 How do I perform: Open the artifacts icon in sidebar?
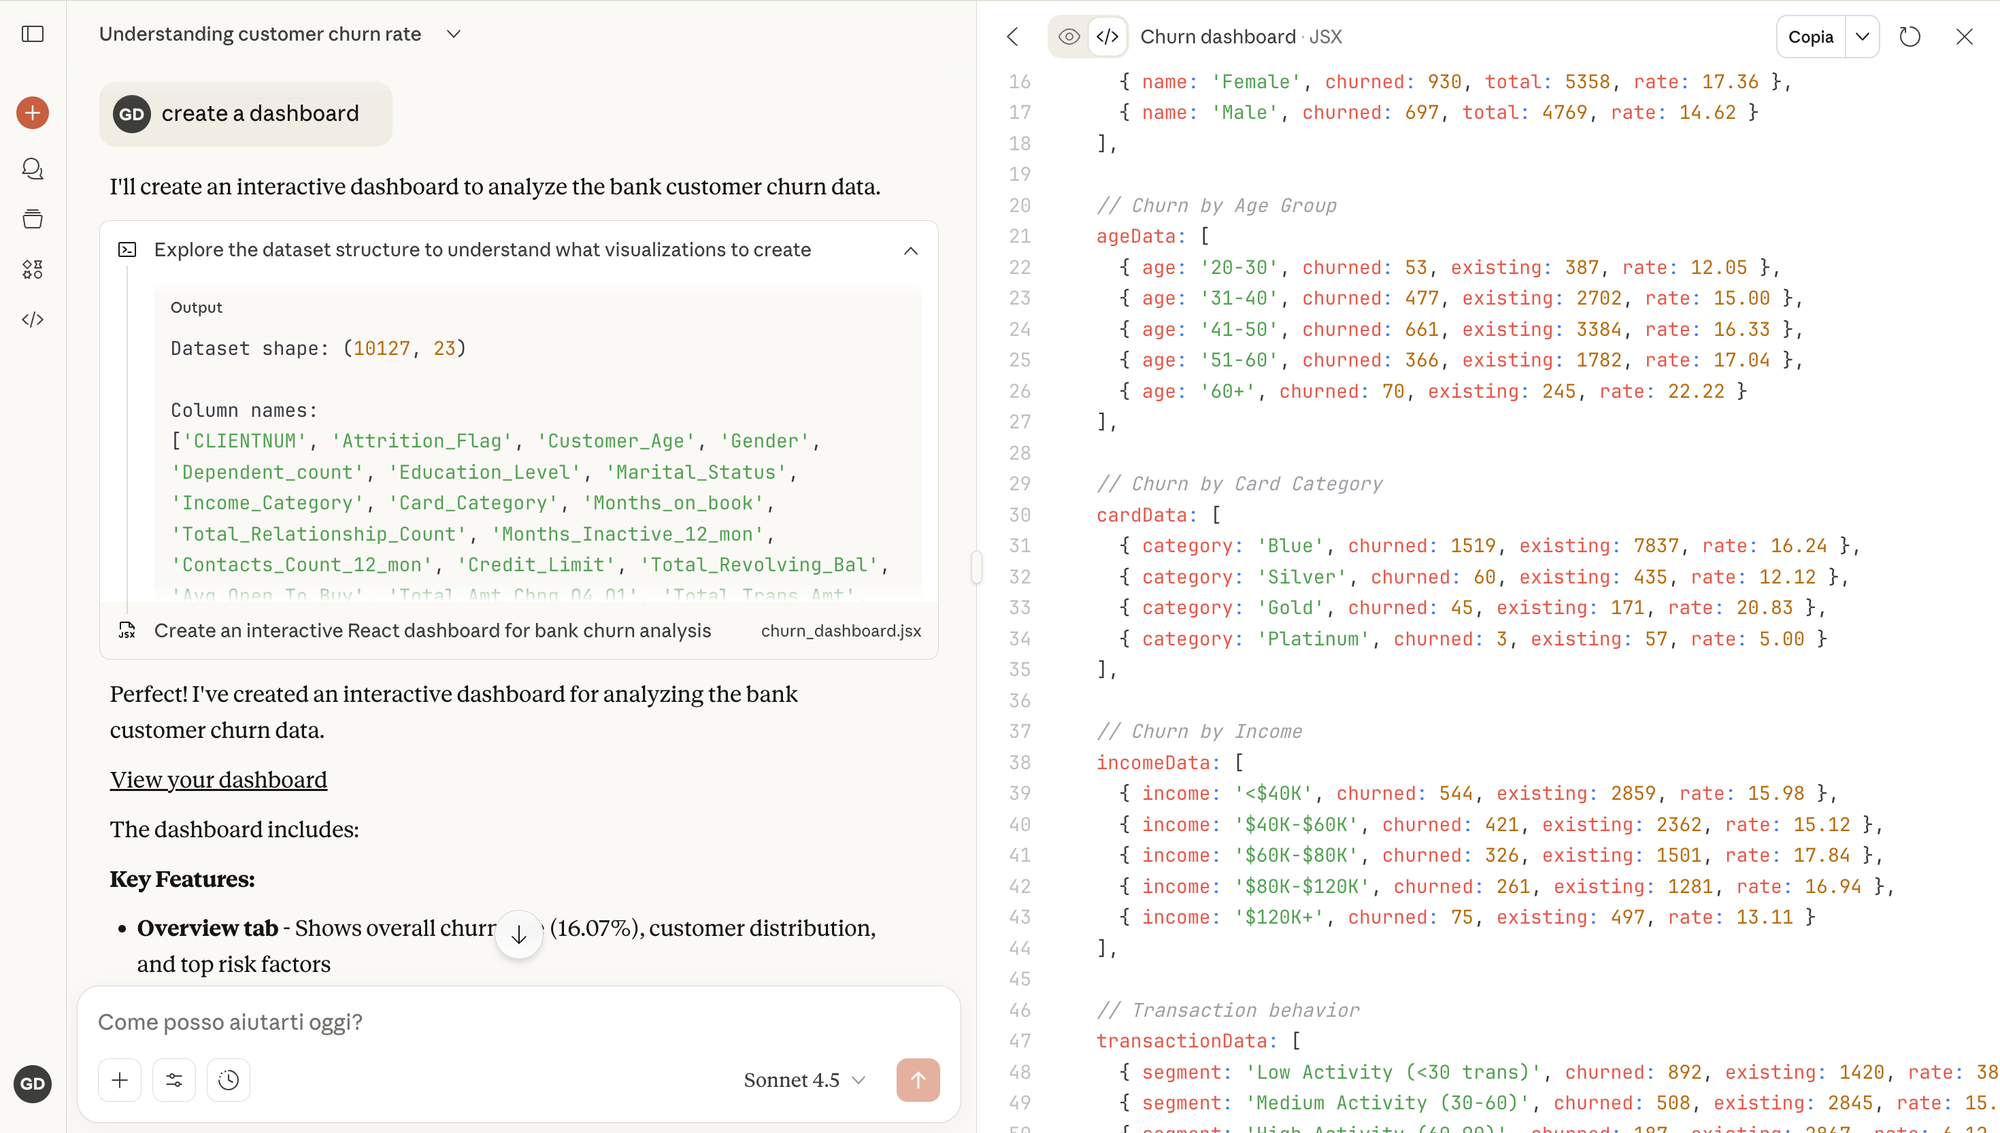click(33, 269)
